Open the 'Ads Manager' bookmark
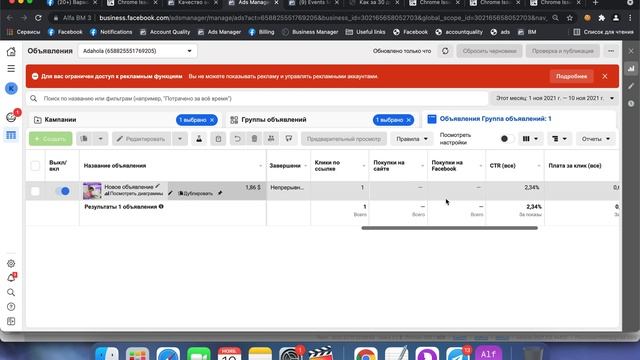The height and width of the screenshot is (360, 640). click(x=219, y=32)
